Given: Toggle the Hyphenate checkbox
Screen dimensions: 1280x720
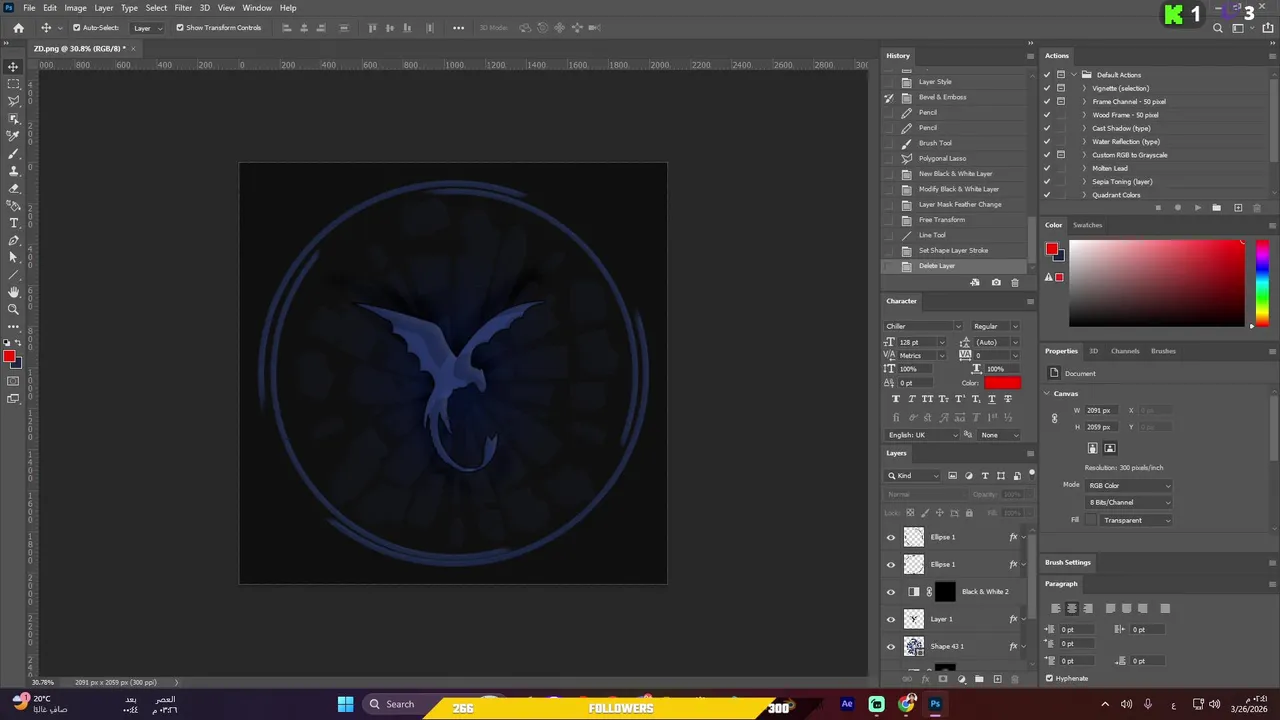Looking at the screenshot, I should (1049, 678).
